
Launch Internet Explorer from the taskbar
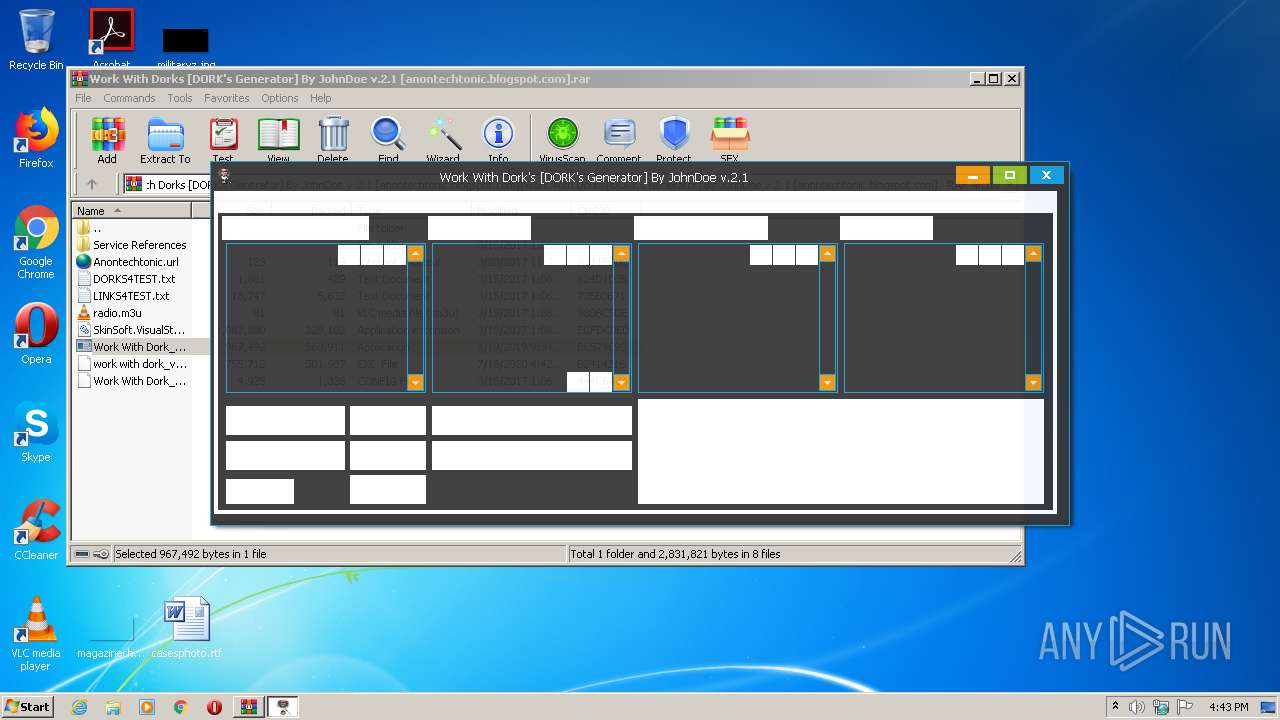pos(79,707)
